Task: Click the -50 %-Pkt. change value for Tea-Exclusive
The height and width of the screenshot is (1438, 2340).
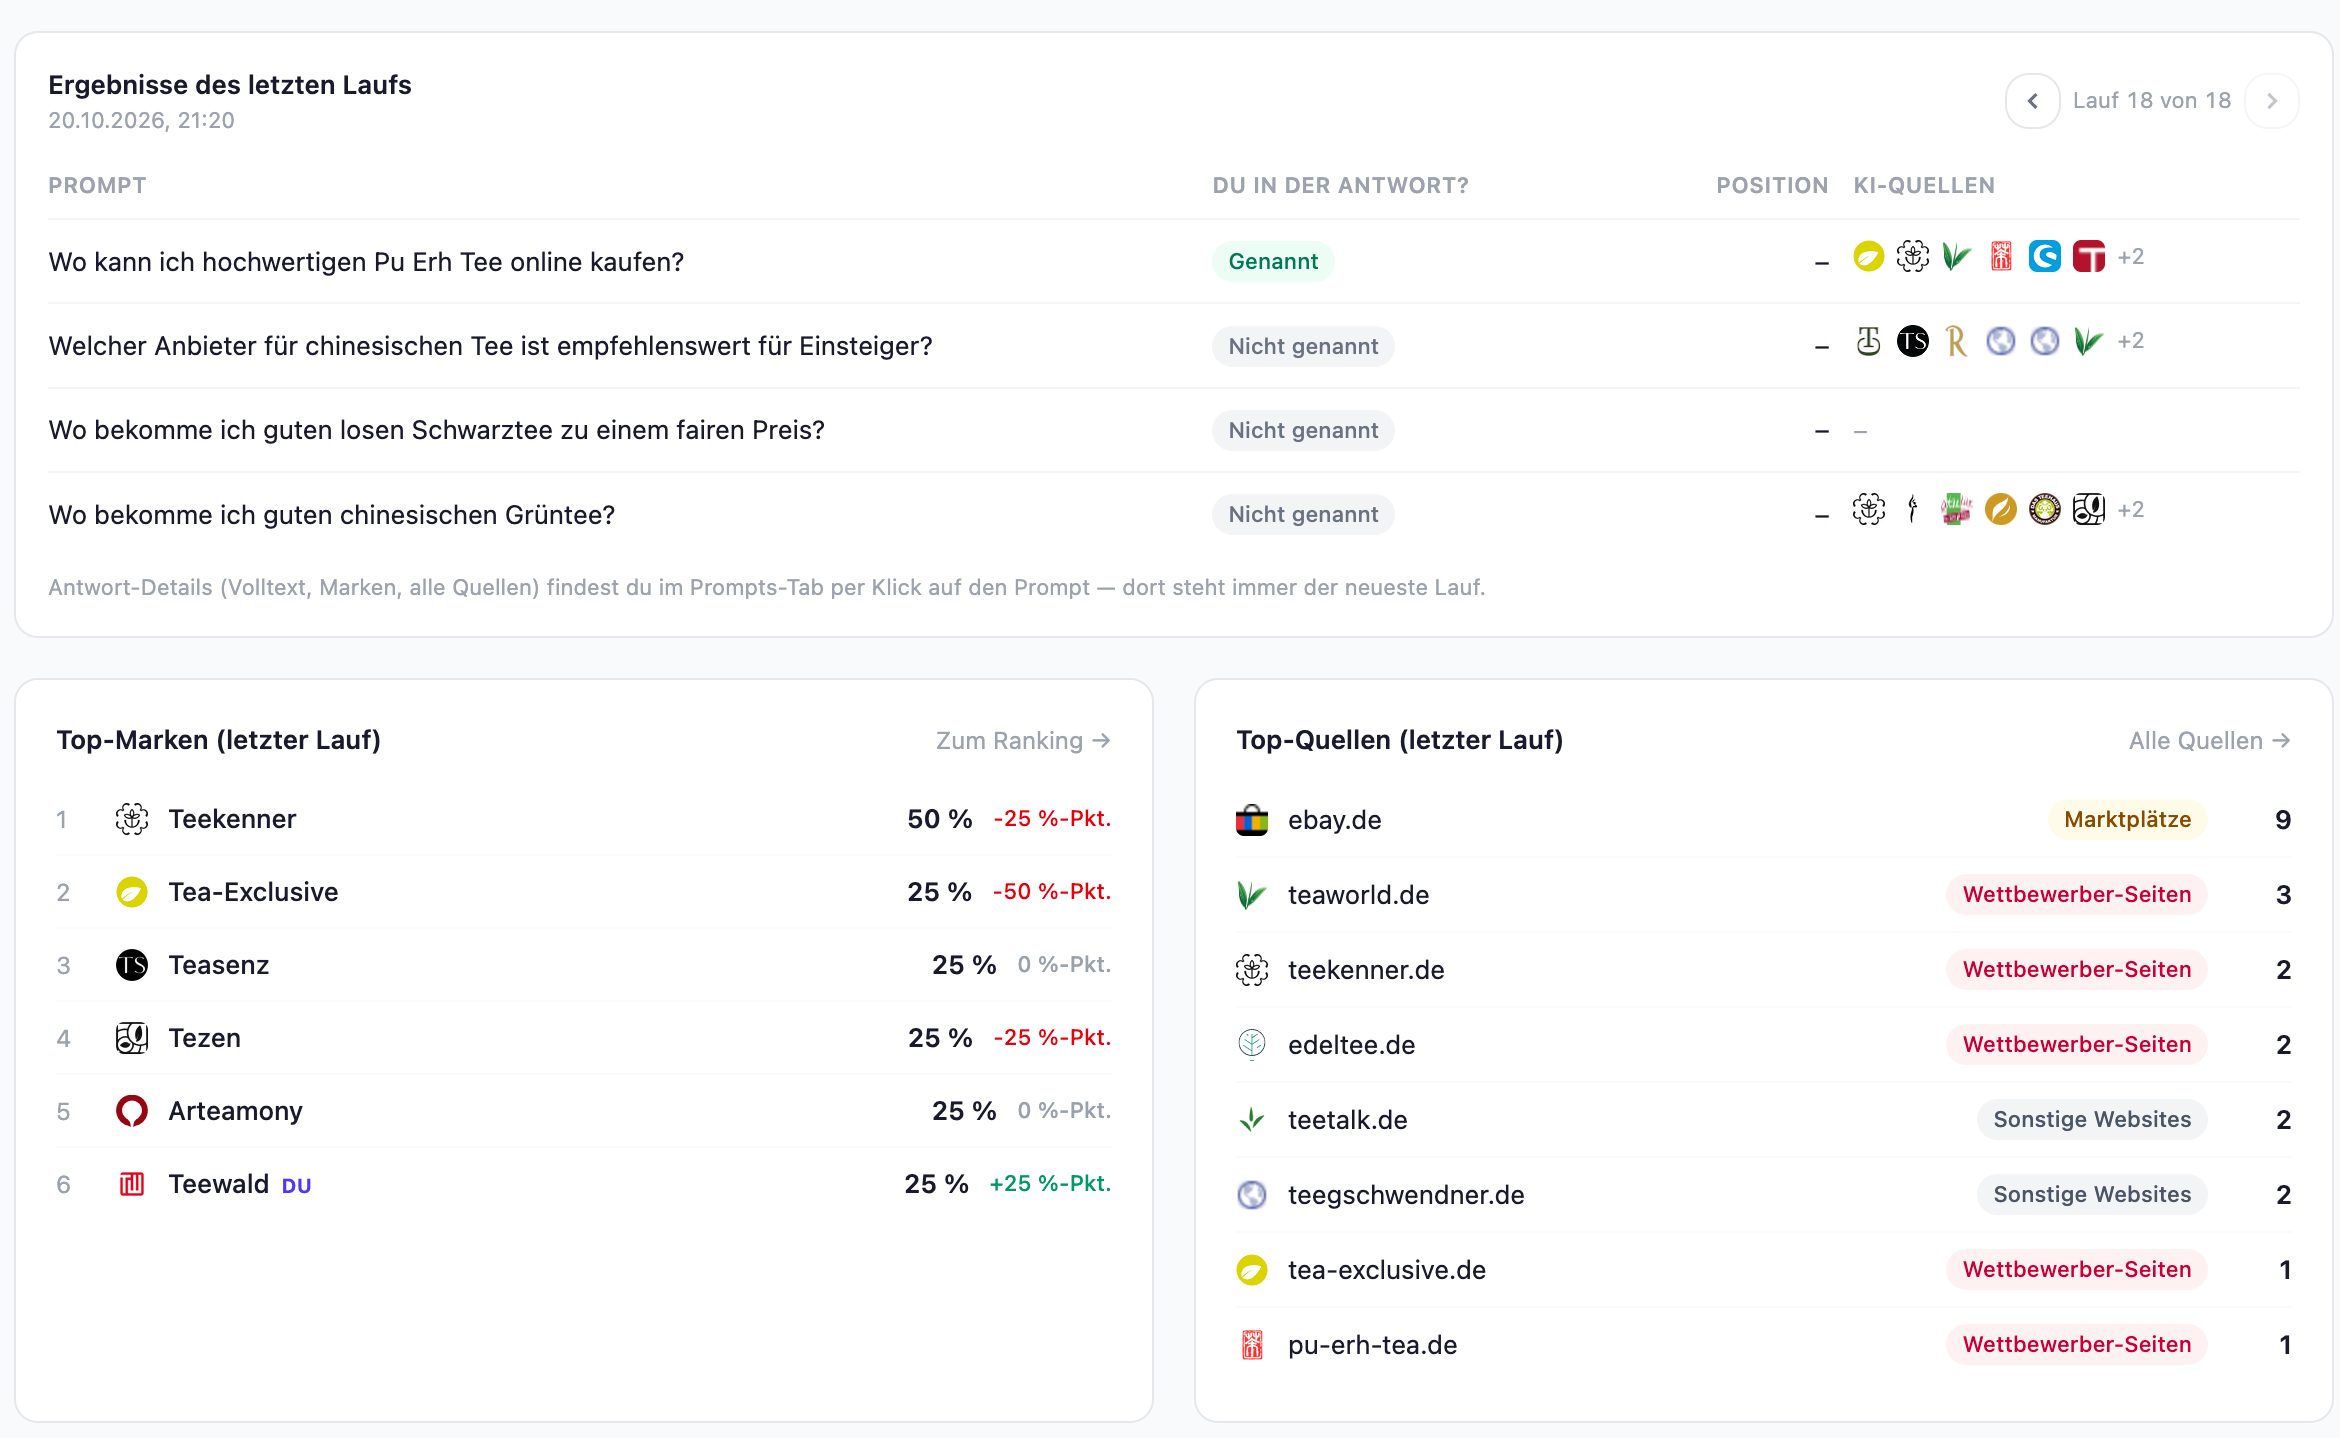Action: point(1051,892)
